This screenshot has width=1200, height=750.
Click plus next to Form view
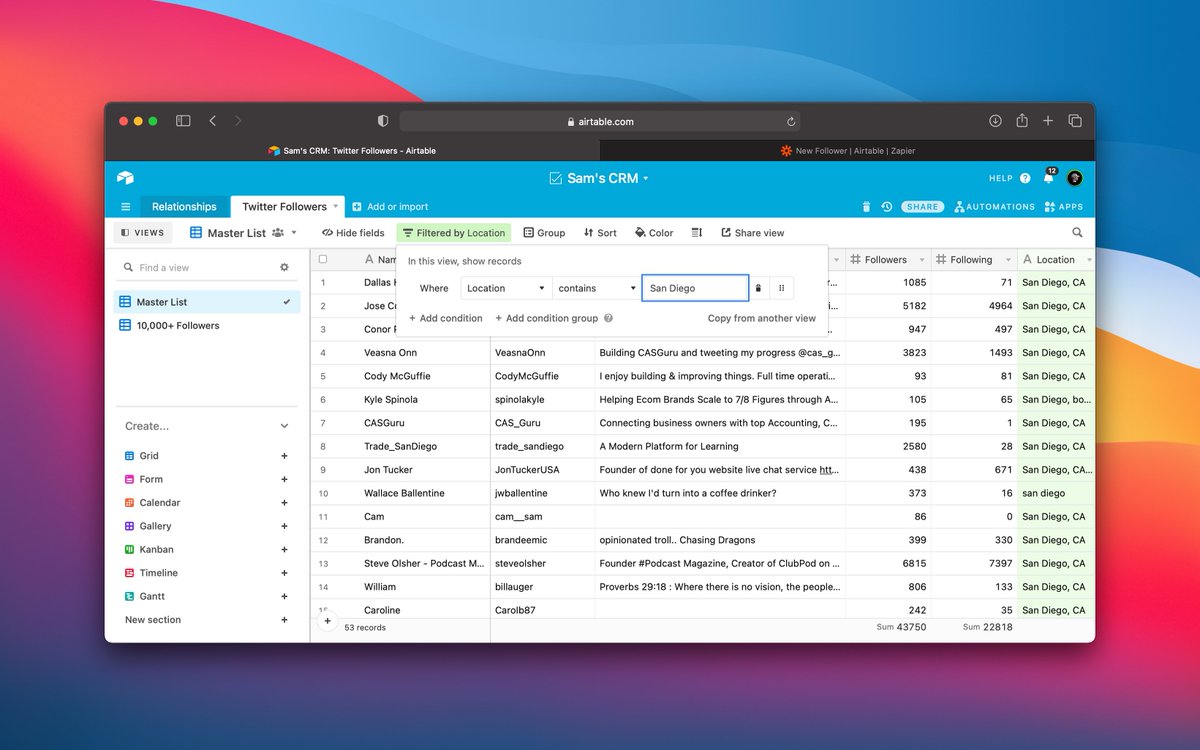pyautogui.click(x=284, y=479)
